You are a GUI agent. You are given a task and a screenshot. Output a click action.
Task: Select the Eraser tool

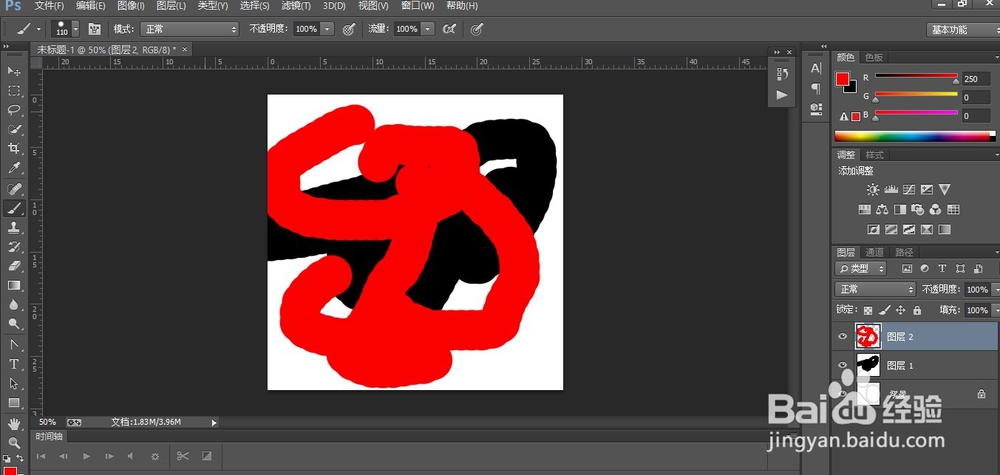[14, 266]
